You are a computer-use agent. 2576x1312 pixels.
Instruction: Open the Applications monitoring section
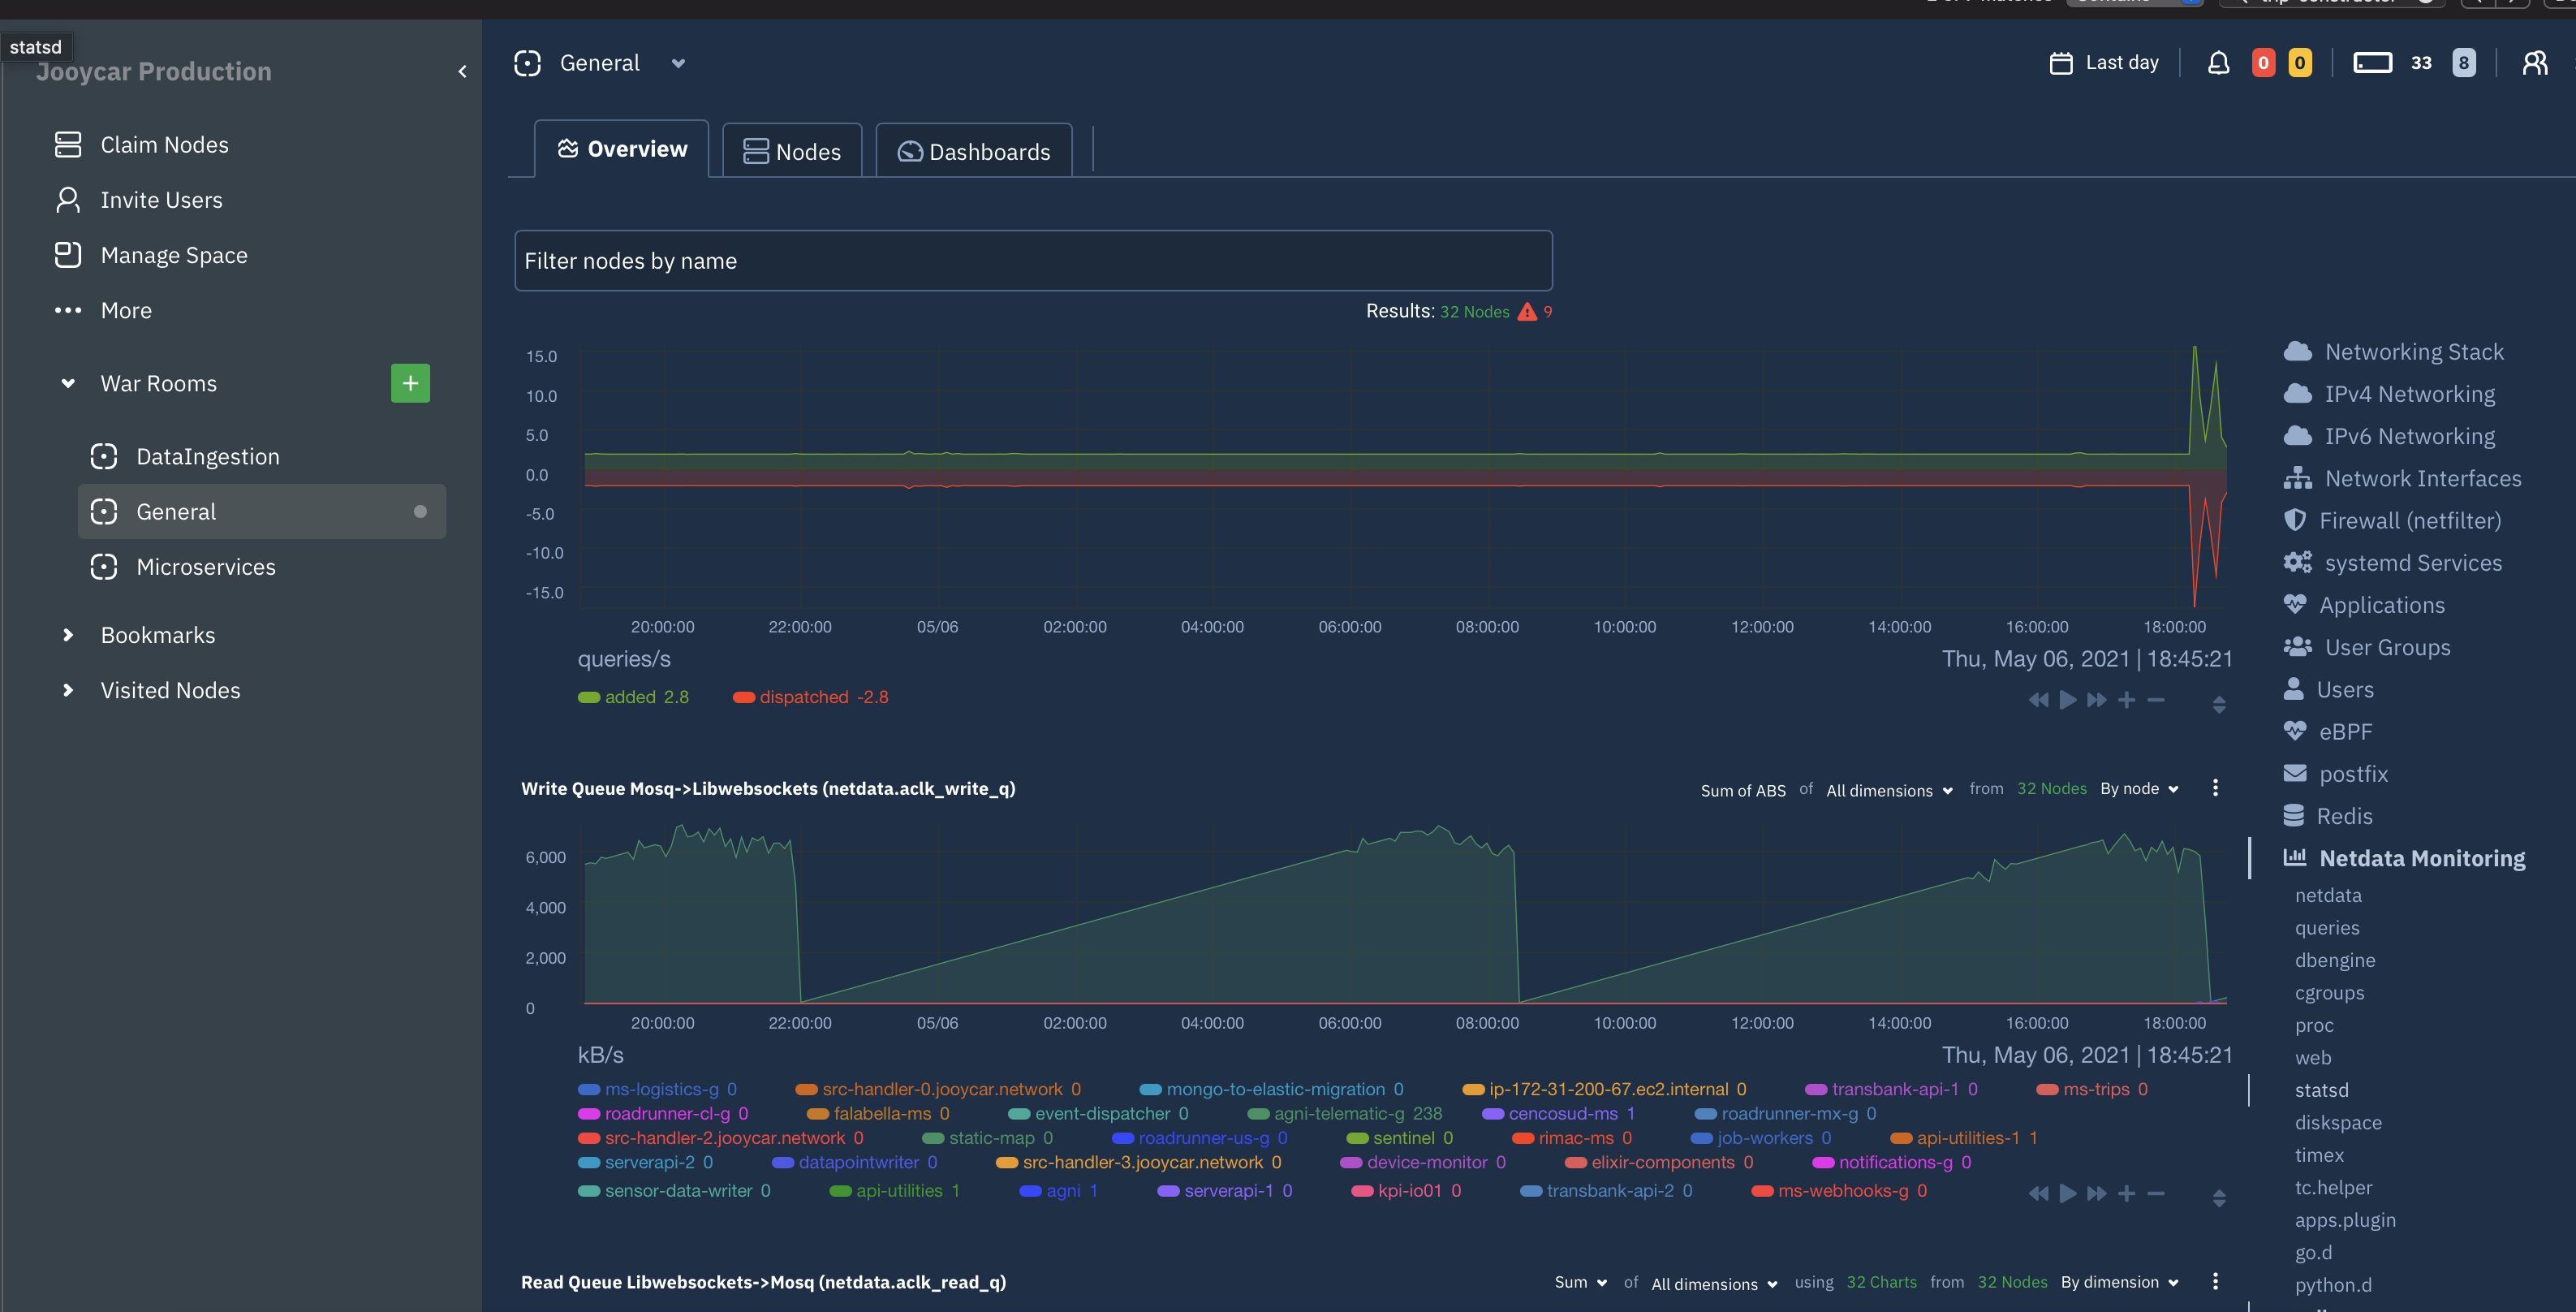(2381, 605)
